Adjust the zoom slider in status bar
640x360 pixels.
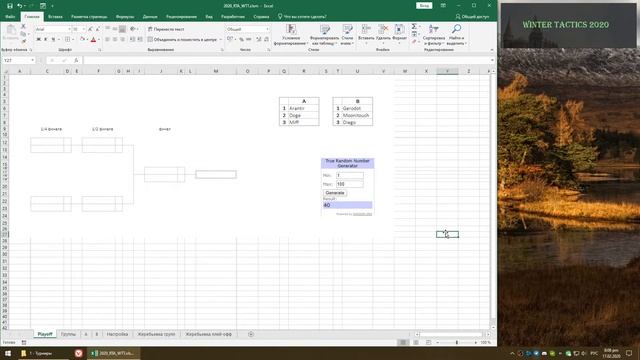point(456,342)
